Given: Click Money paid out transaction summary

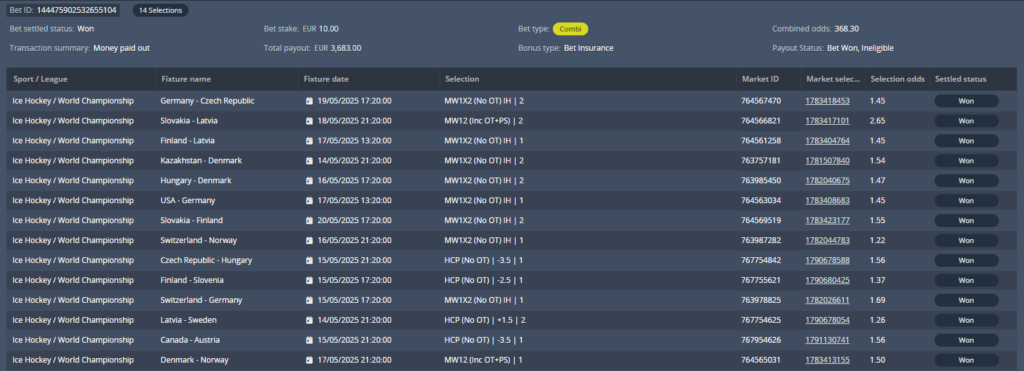Looking at the screenshot, I should point(121,48).
